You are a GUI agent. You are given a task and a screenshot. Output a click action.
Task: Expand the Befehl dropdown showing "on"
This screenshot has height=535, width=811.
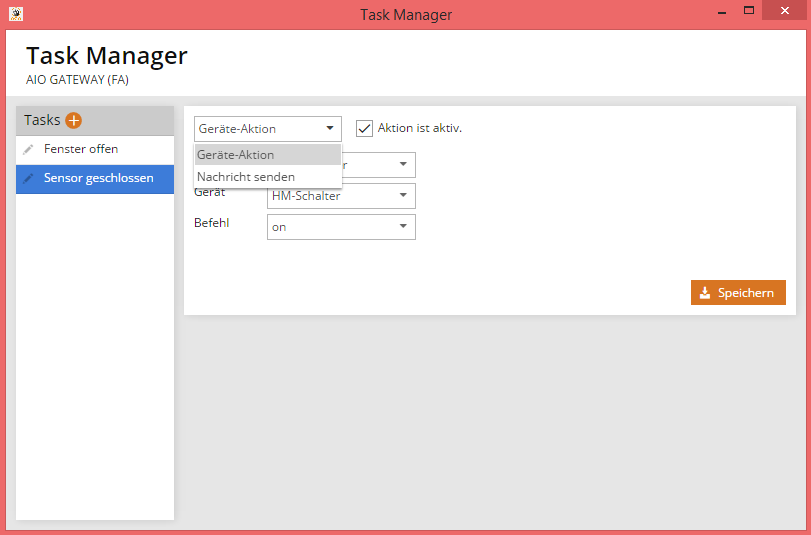click(403, 226)
